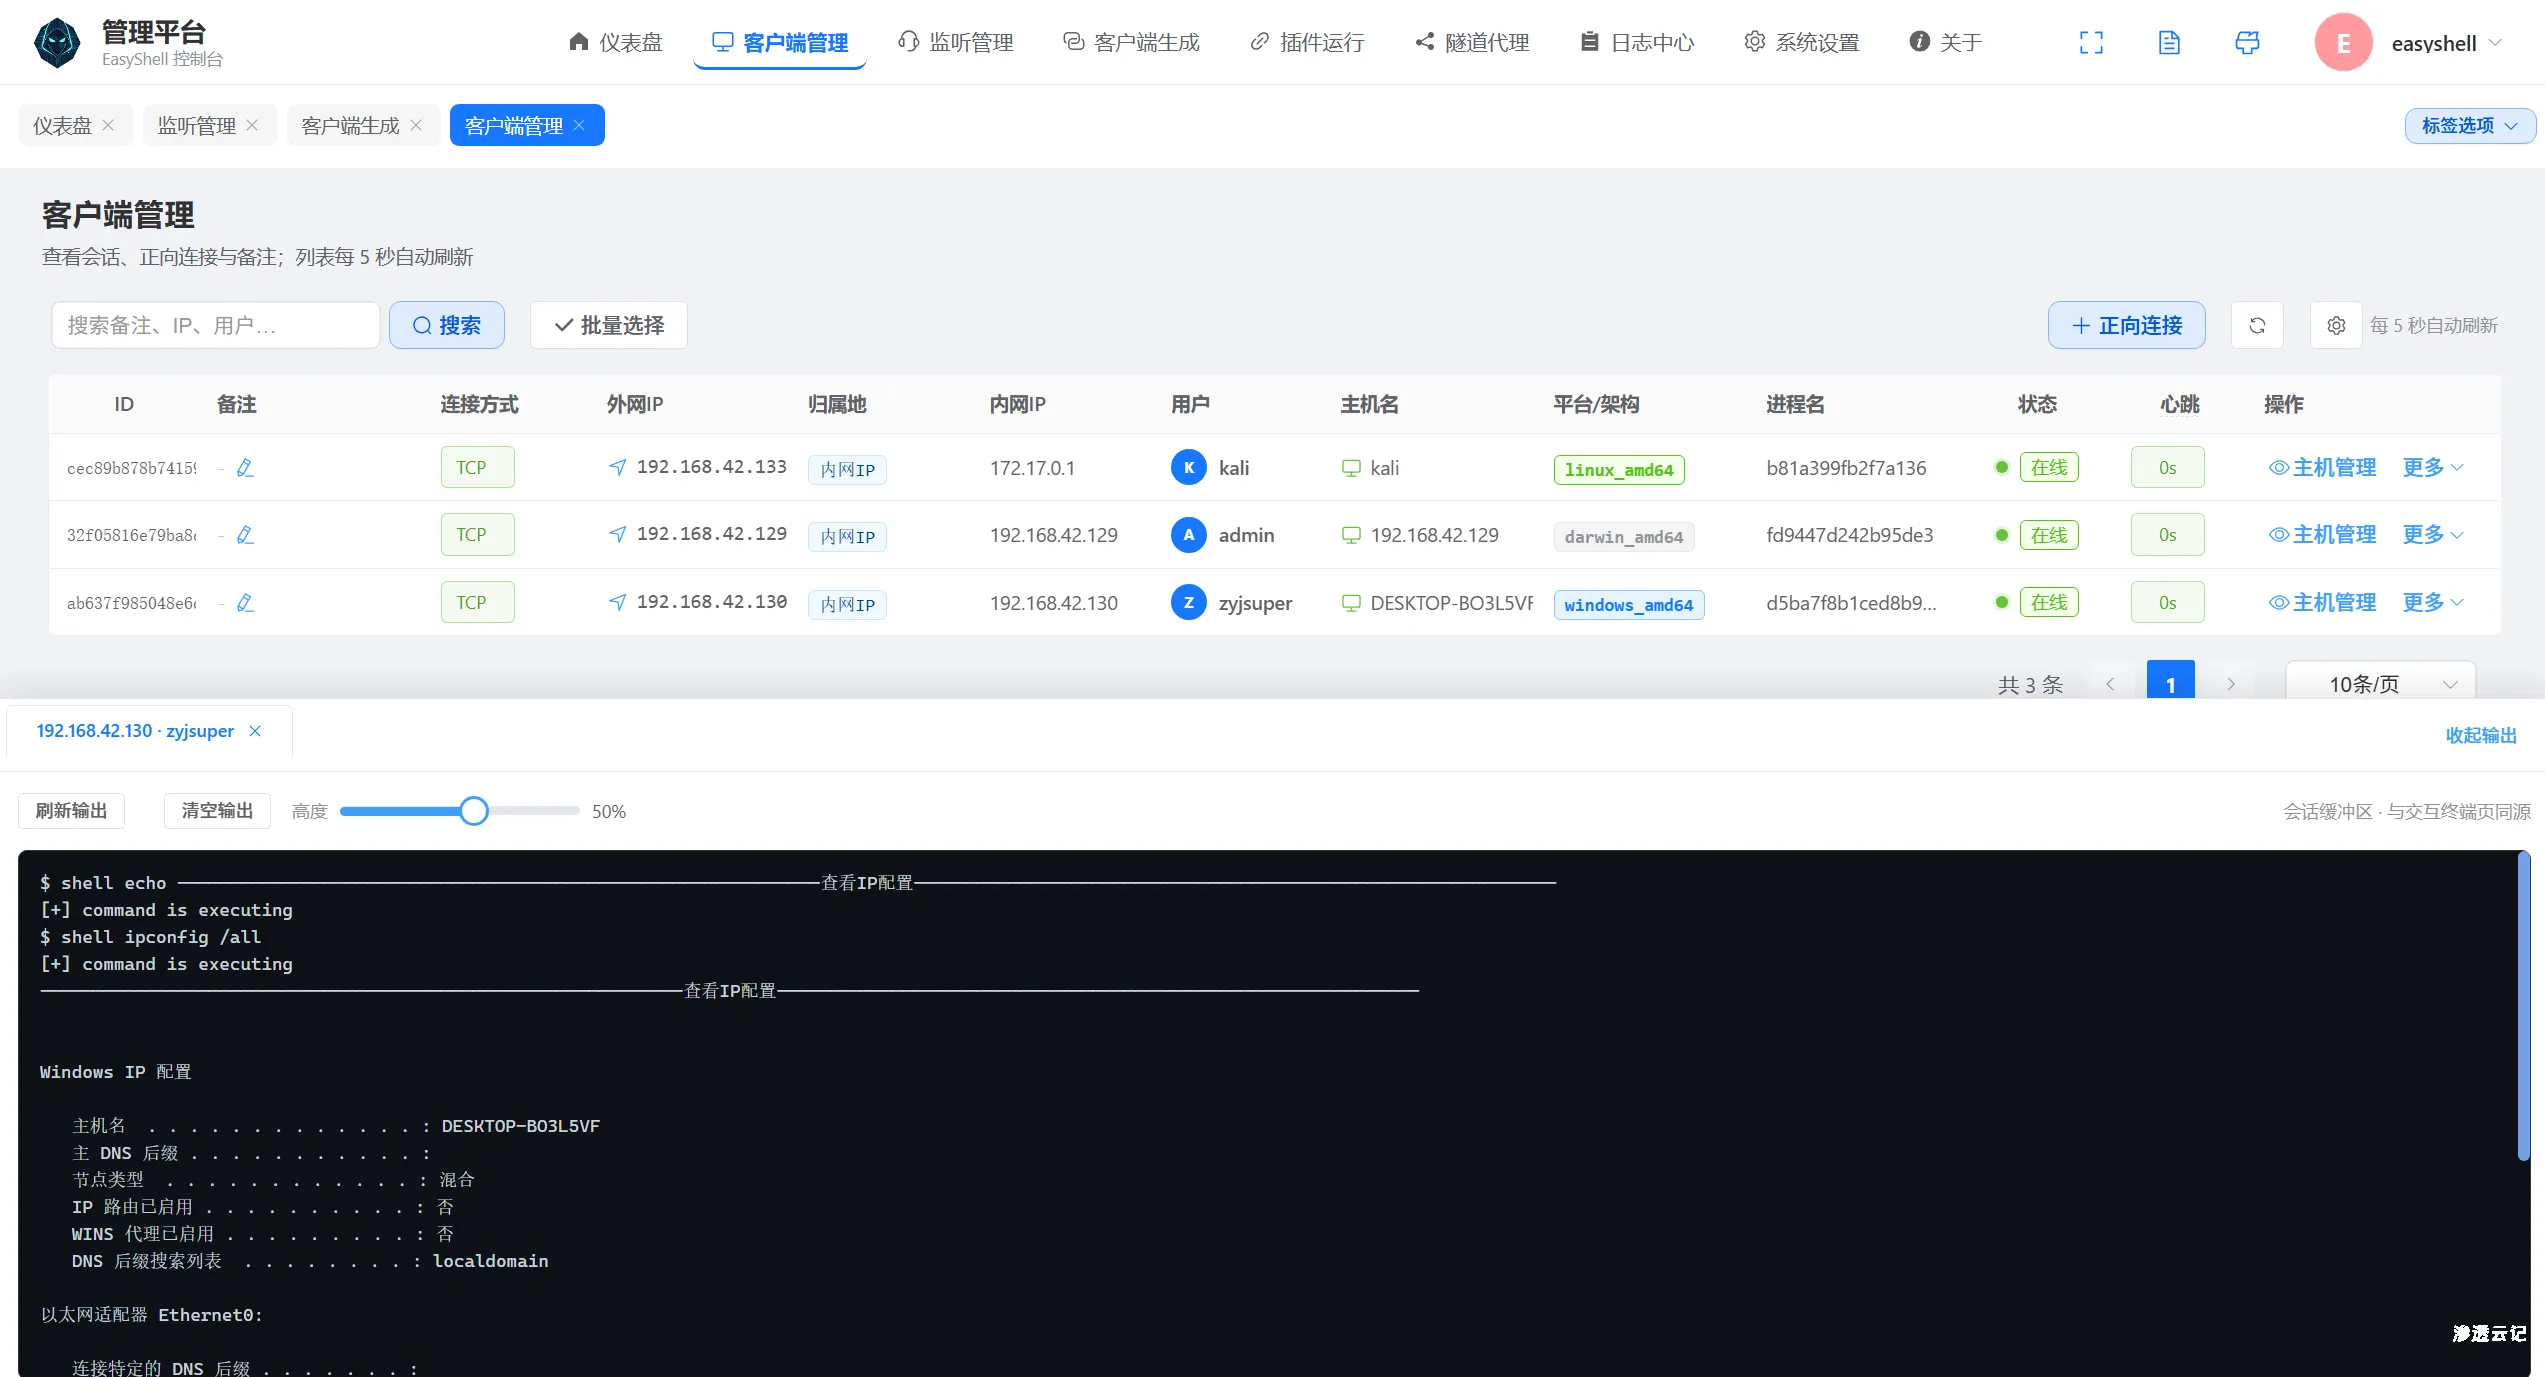Click the Z avatar for zyjsuper user

point(1188,602)
